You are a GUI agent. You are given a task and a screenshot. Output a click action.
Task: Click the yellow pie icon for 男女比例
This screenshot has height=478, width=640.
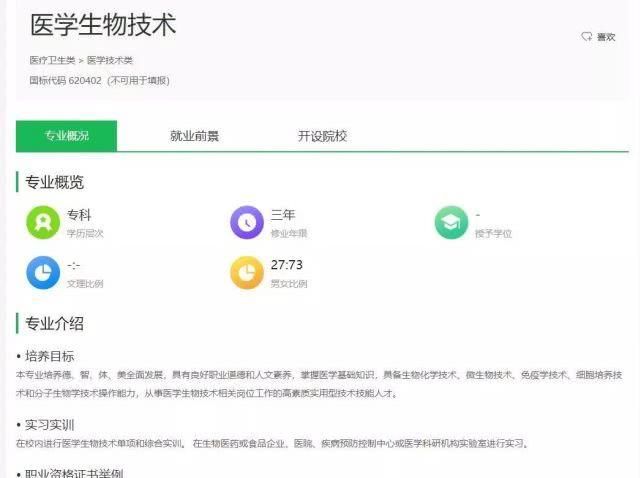point(247,273)
